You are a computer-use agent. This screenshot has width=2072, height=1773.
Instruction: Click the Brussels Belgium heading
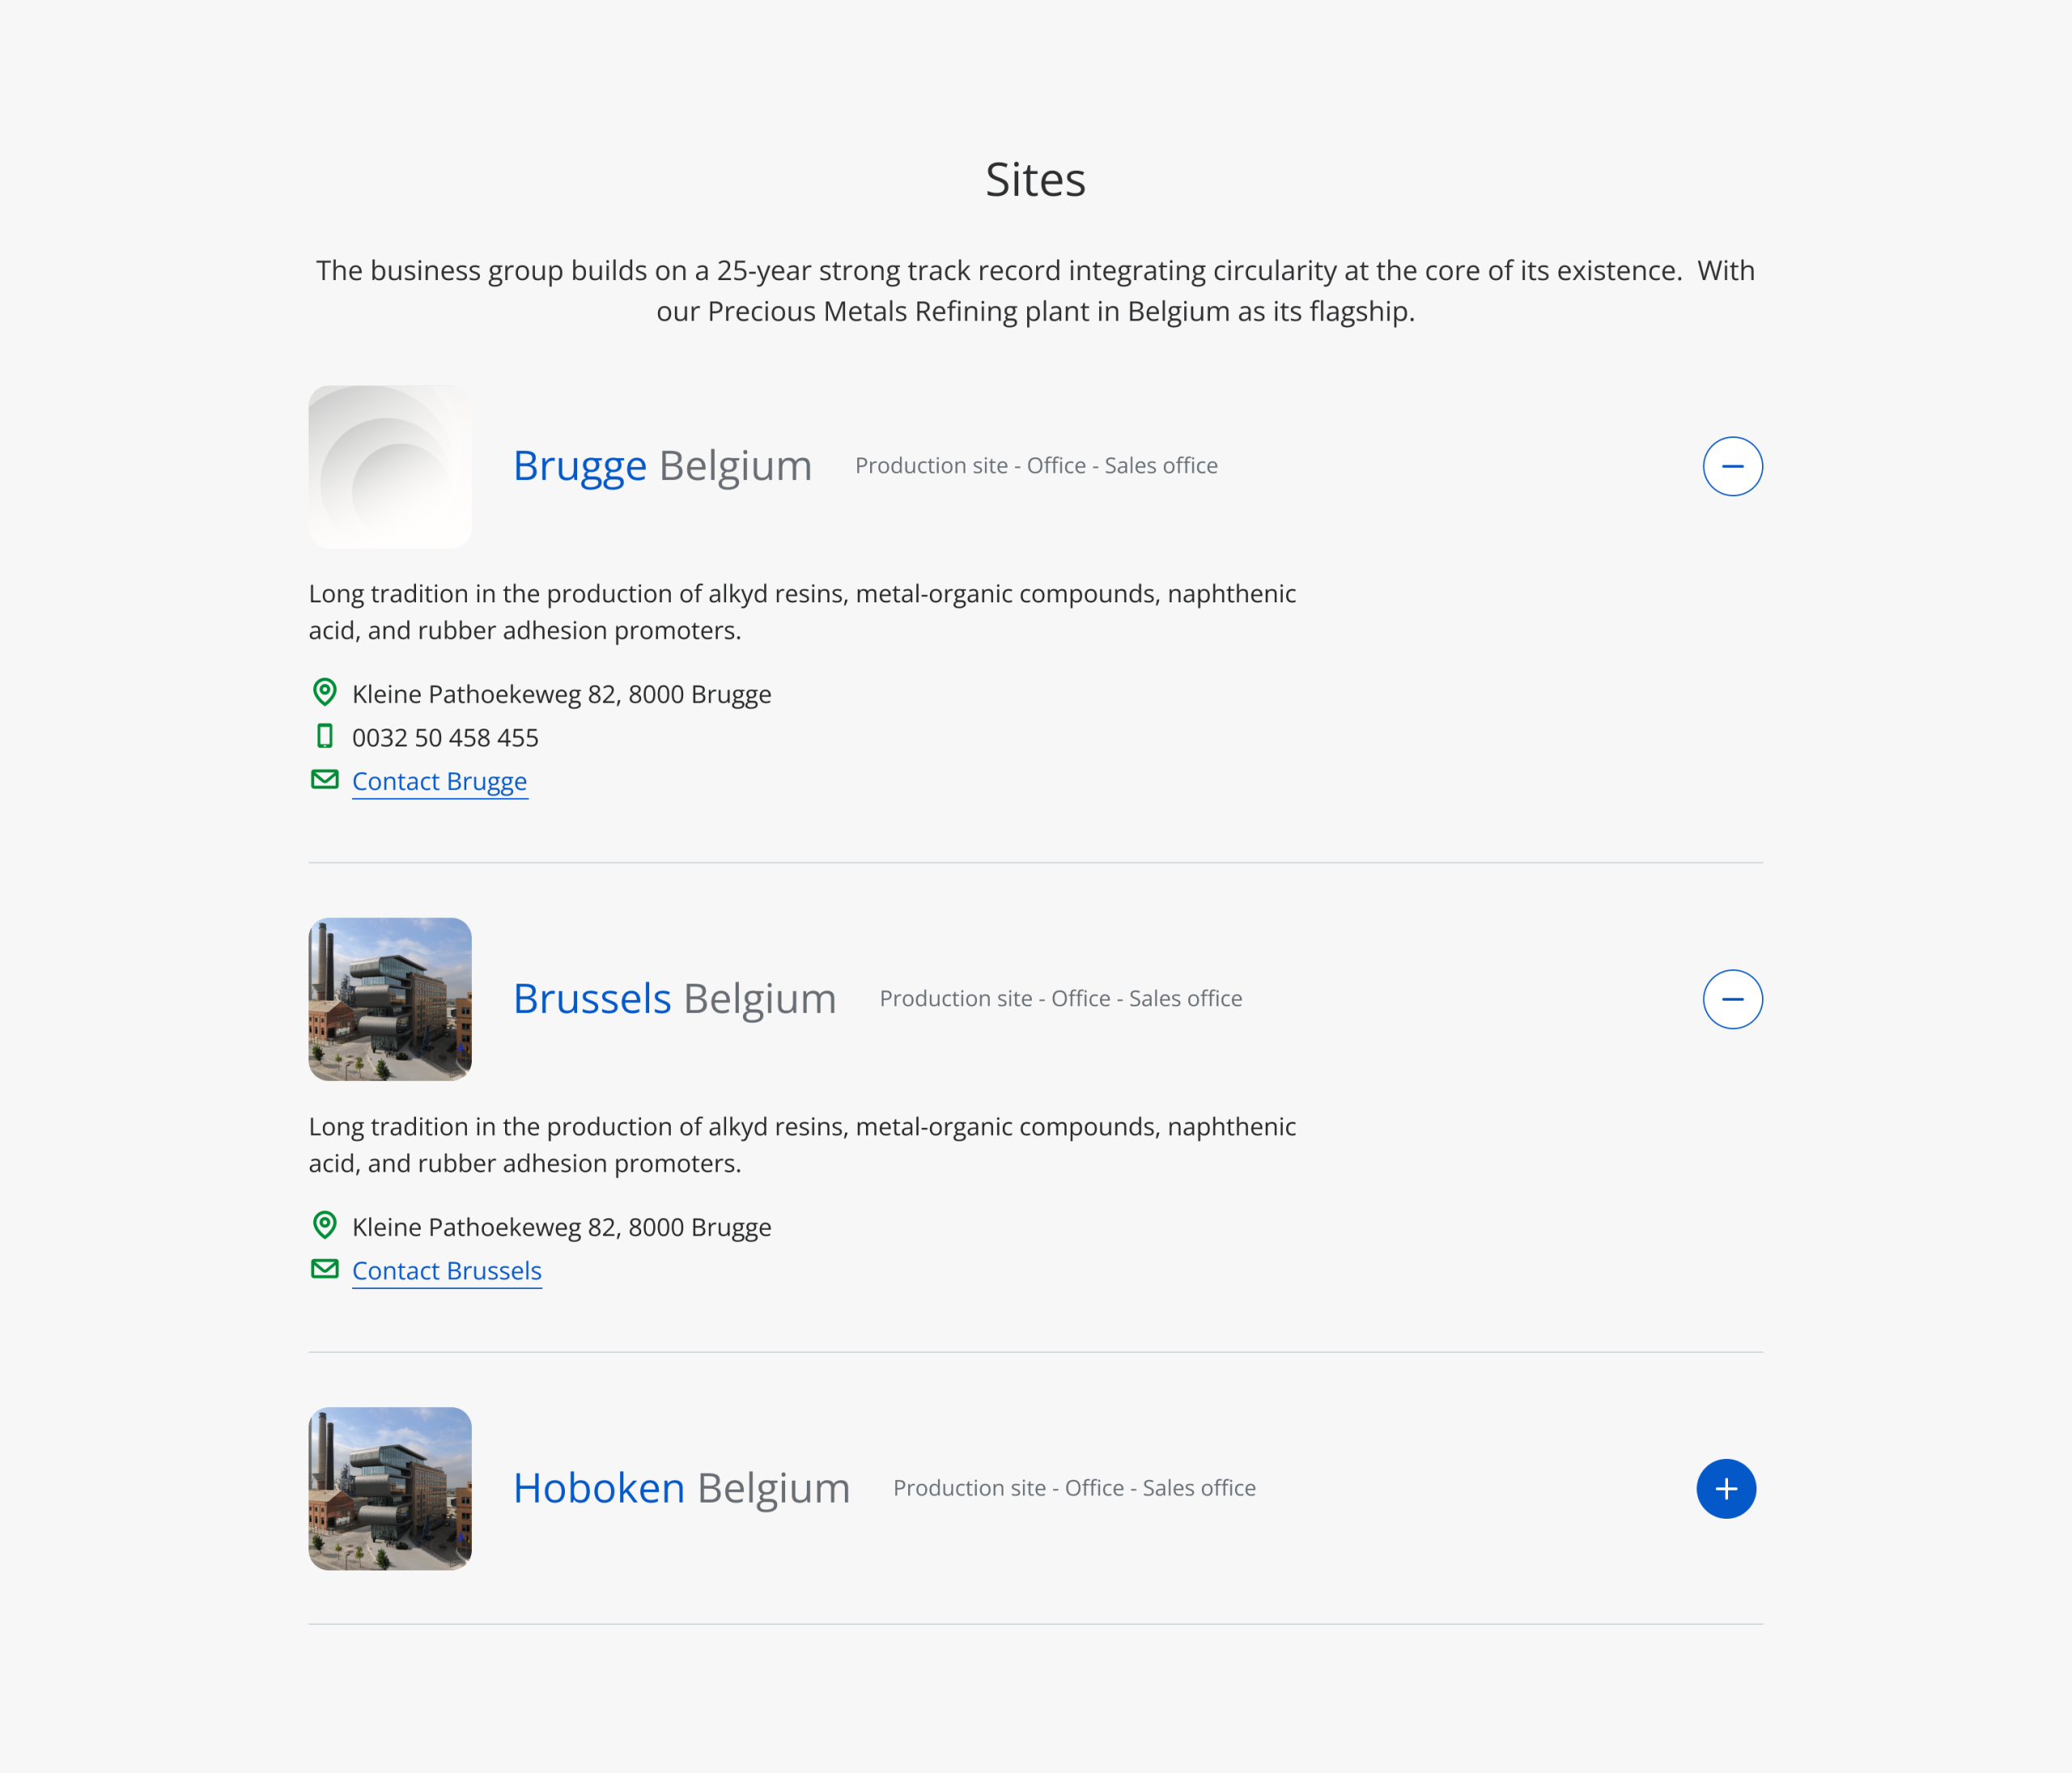(674, 999)
